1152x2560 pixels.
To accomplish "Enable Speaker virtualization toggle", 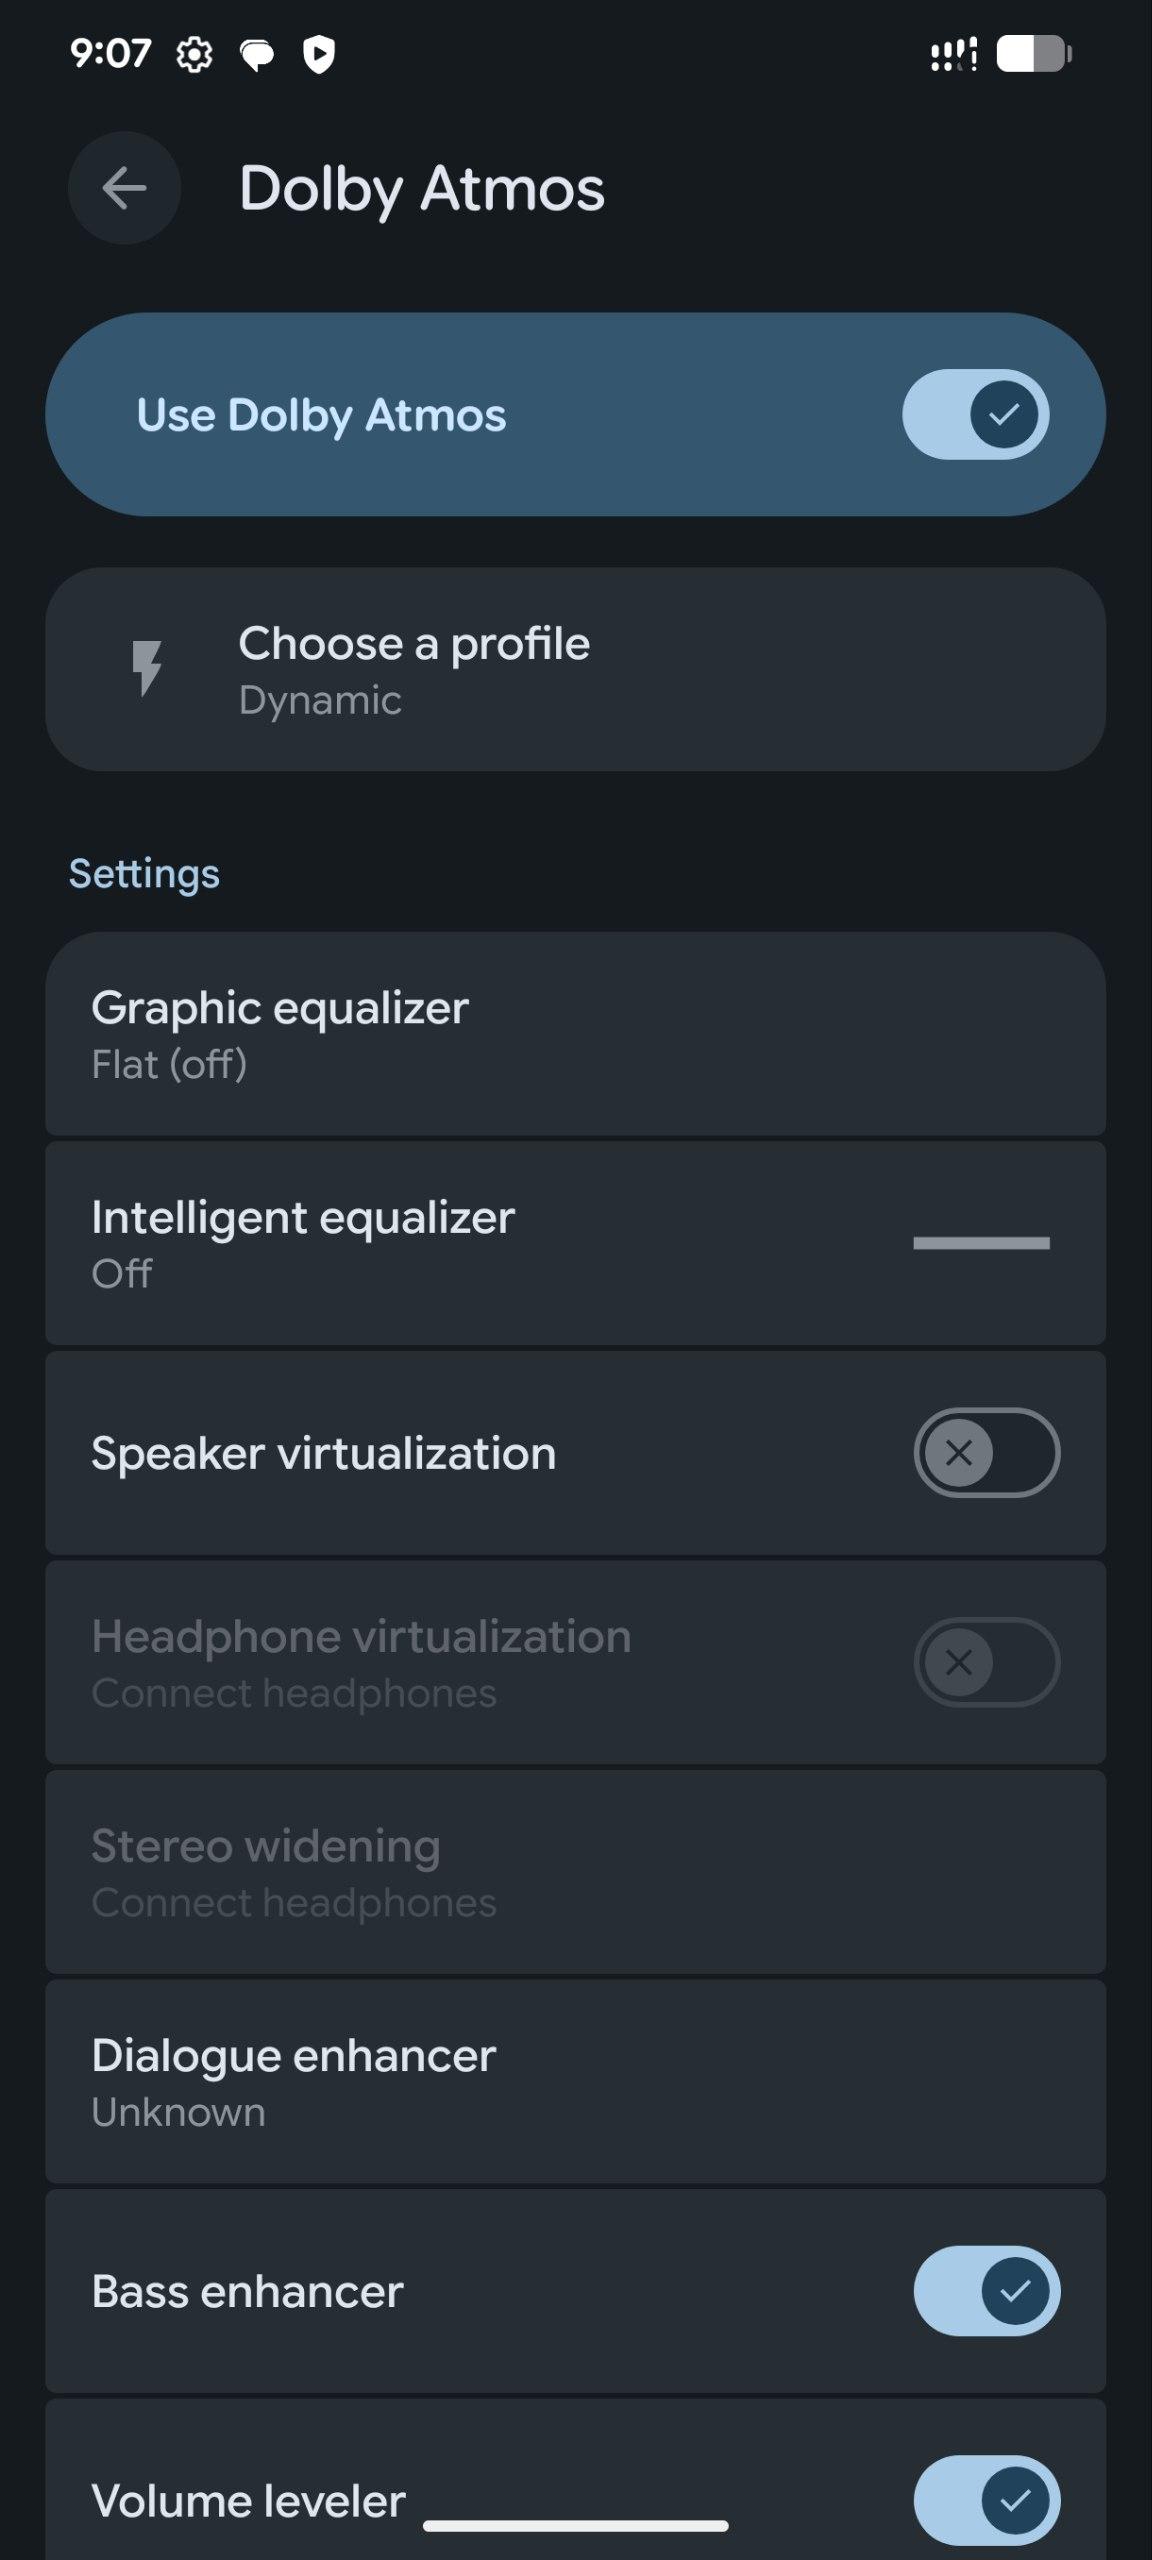I will pyautogui.click(x=986, y=1452).
